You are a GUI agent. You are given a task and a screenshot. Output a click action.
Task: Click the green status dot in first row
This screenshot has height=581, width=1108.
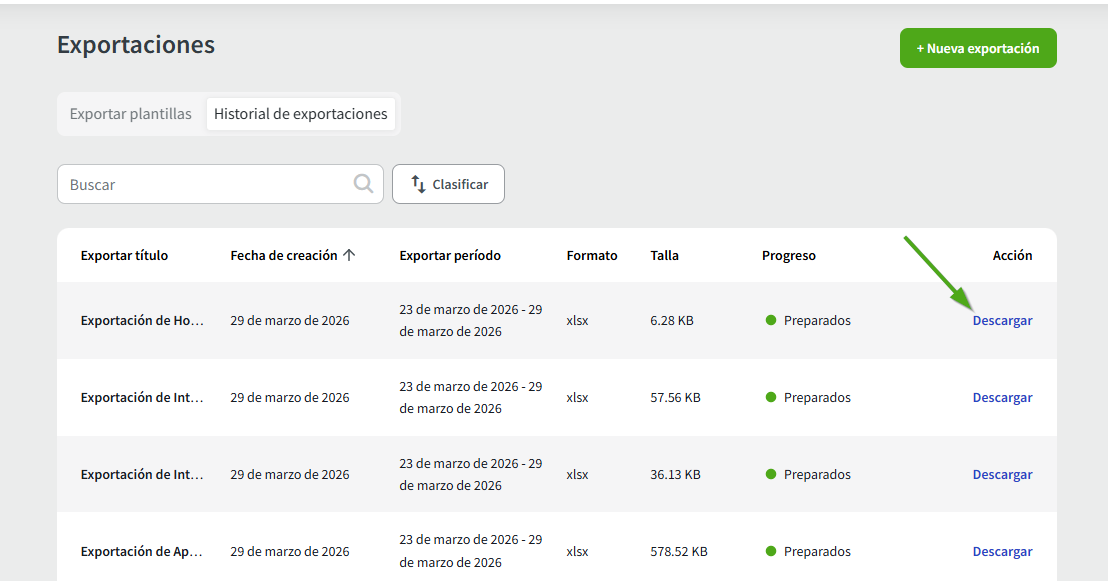[x=771, y=321]
